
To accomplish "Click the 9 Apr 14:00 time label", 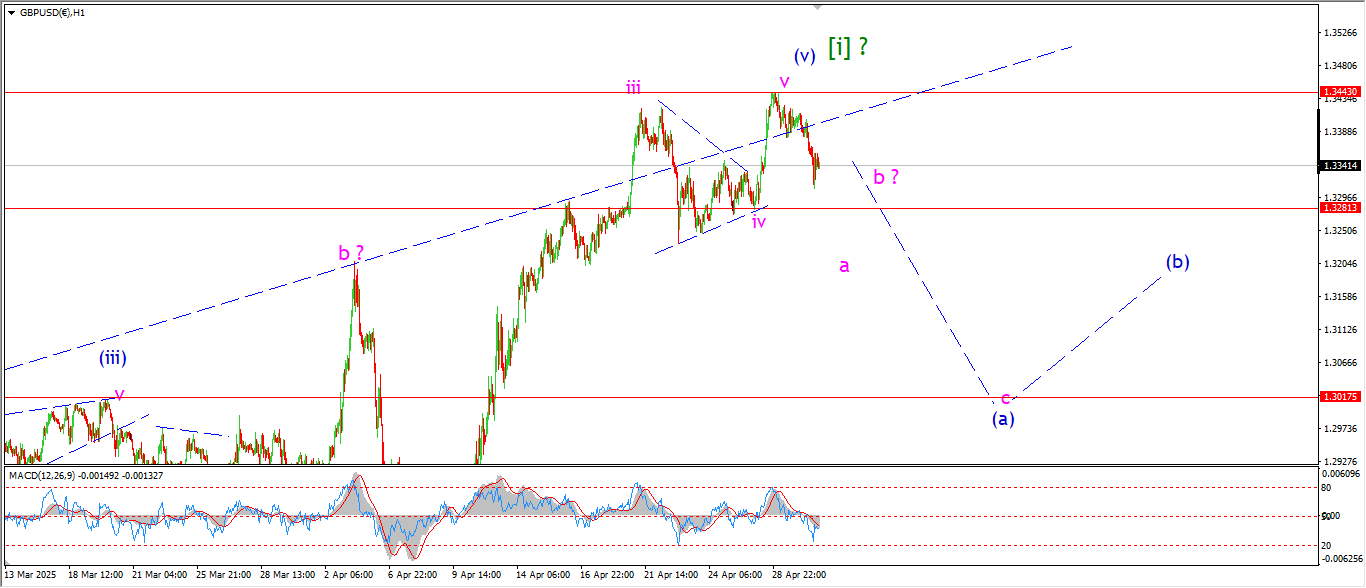I will (478, 576).
